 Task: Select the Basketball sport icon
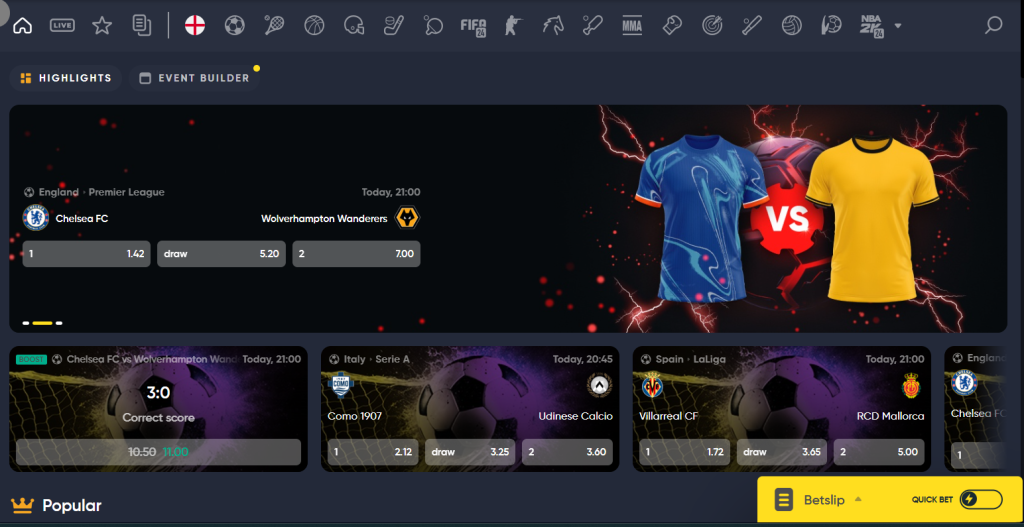coord(314,25)
